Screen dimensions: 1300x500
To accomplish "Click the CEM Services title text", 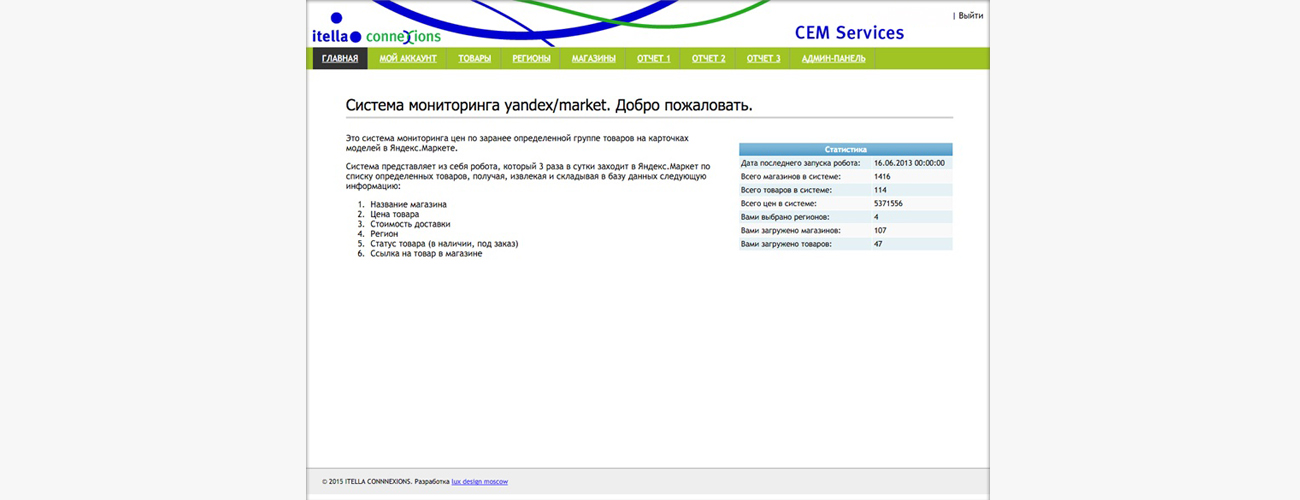I will [x=849, y=33].
